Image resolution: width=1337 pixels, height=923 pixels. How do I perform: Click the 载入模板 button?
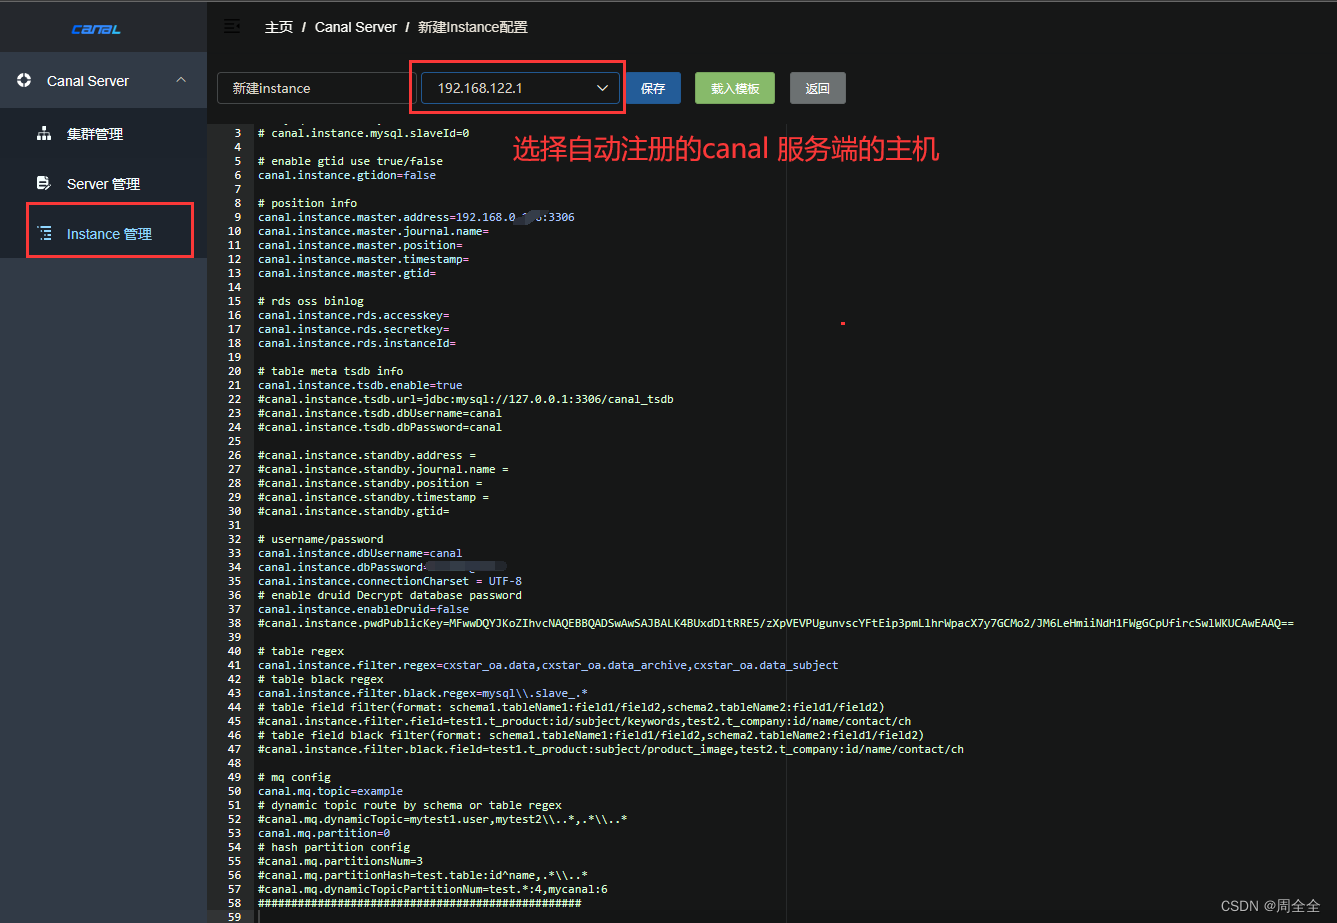coord(735,88)
